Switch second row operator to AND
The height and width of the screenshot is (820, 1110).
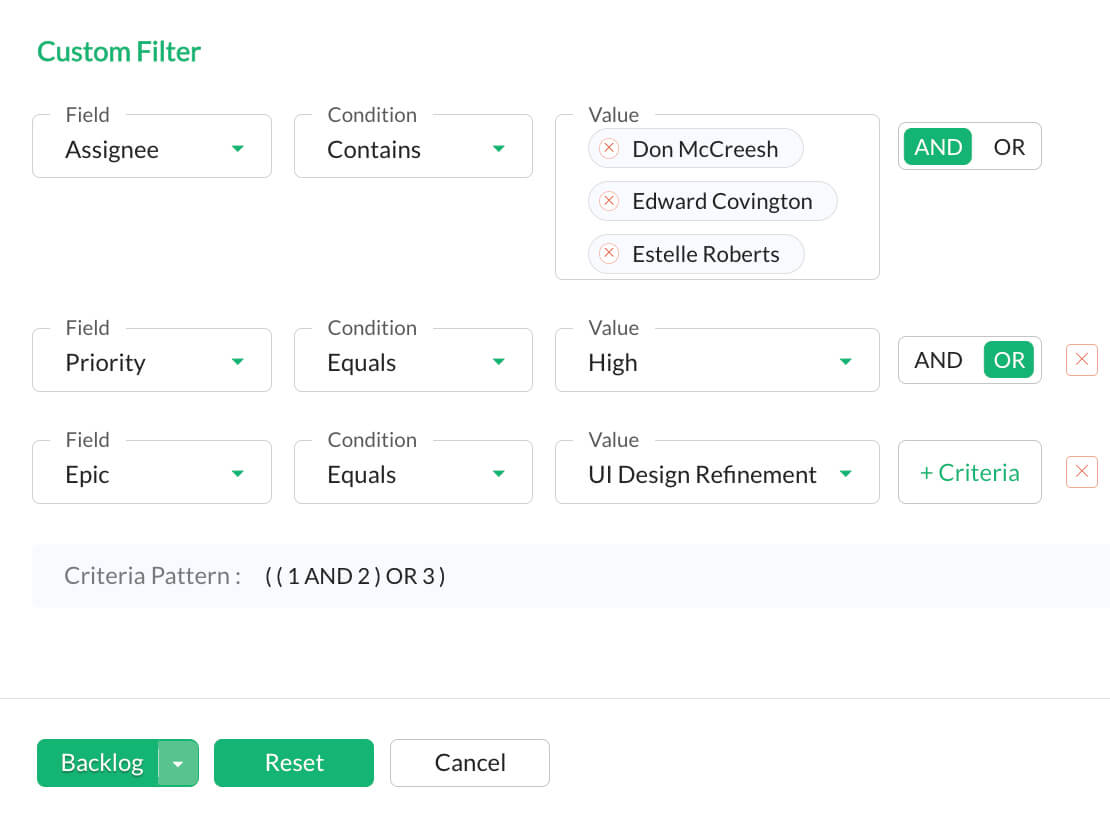click(x=937, y=360)
